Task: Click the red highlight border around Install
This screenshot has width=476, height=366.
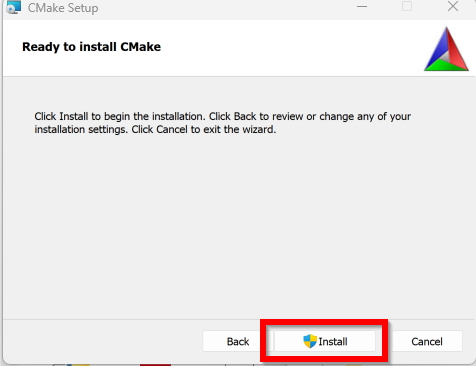Action: (324, 322)
